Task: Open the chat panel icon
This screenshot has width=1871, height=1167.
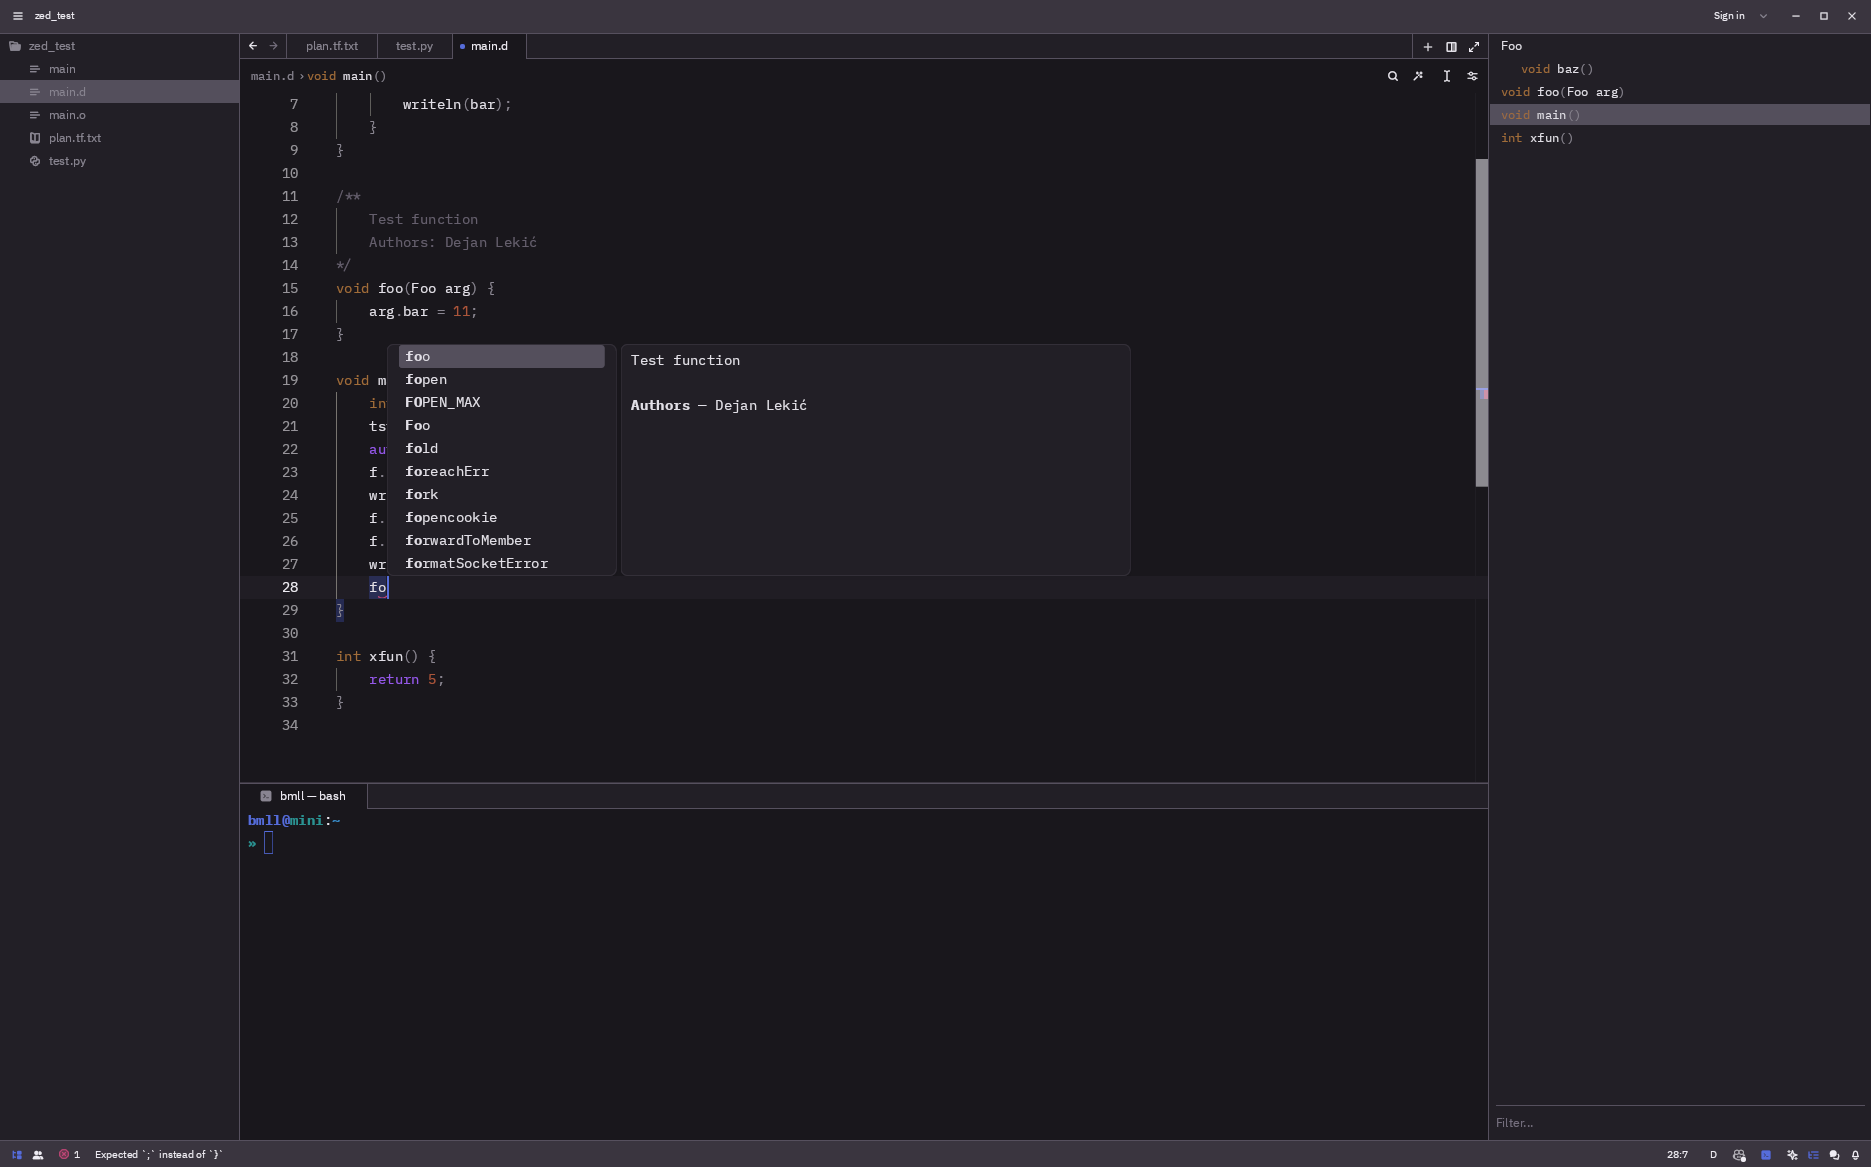Action: 1834,1155
